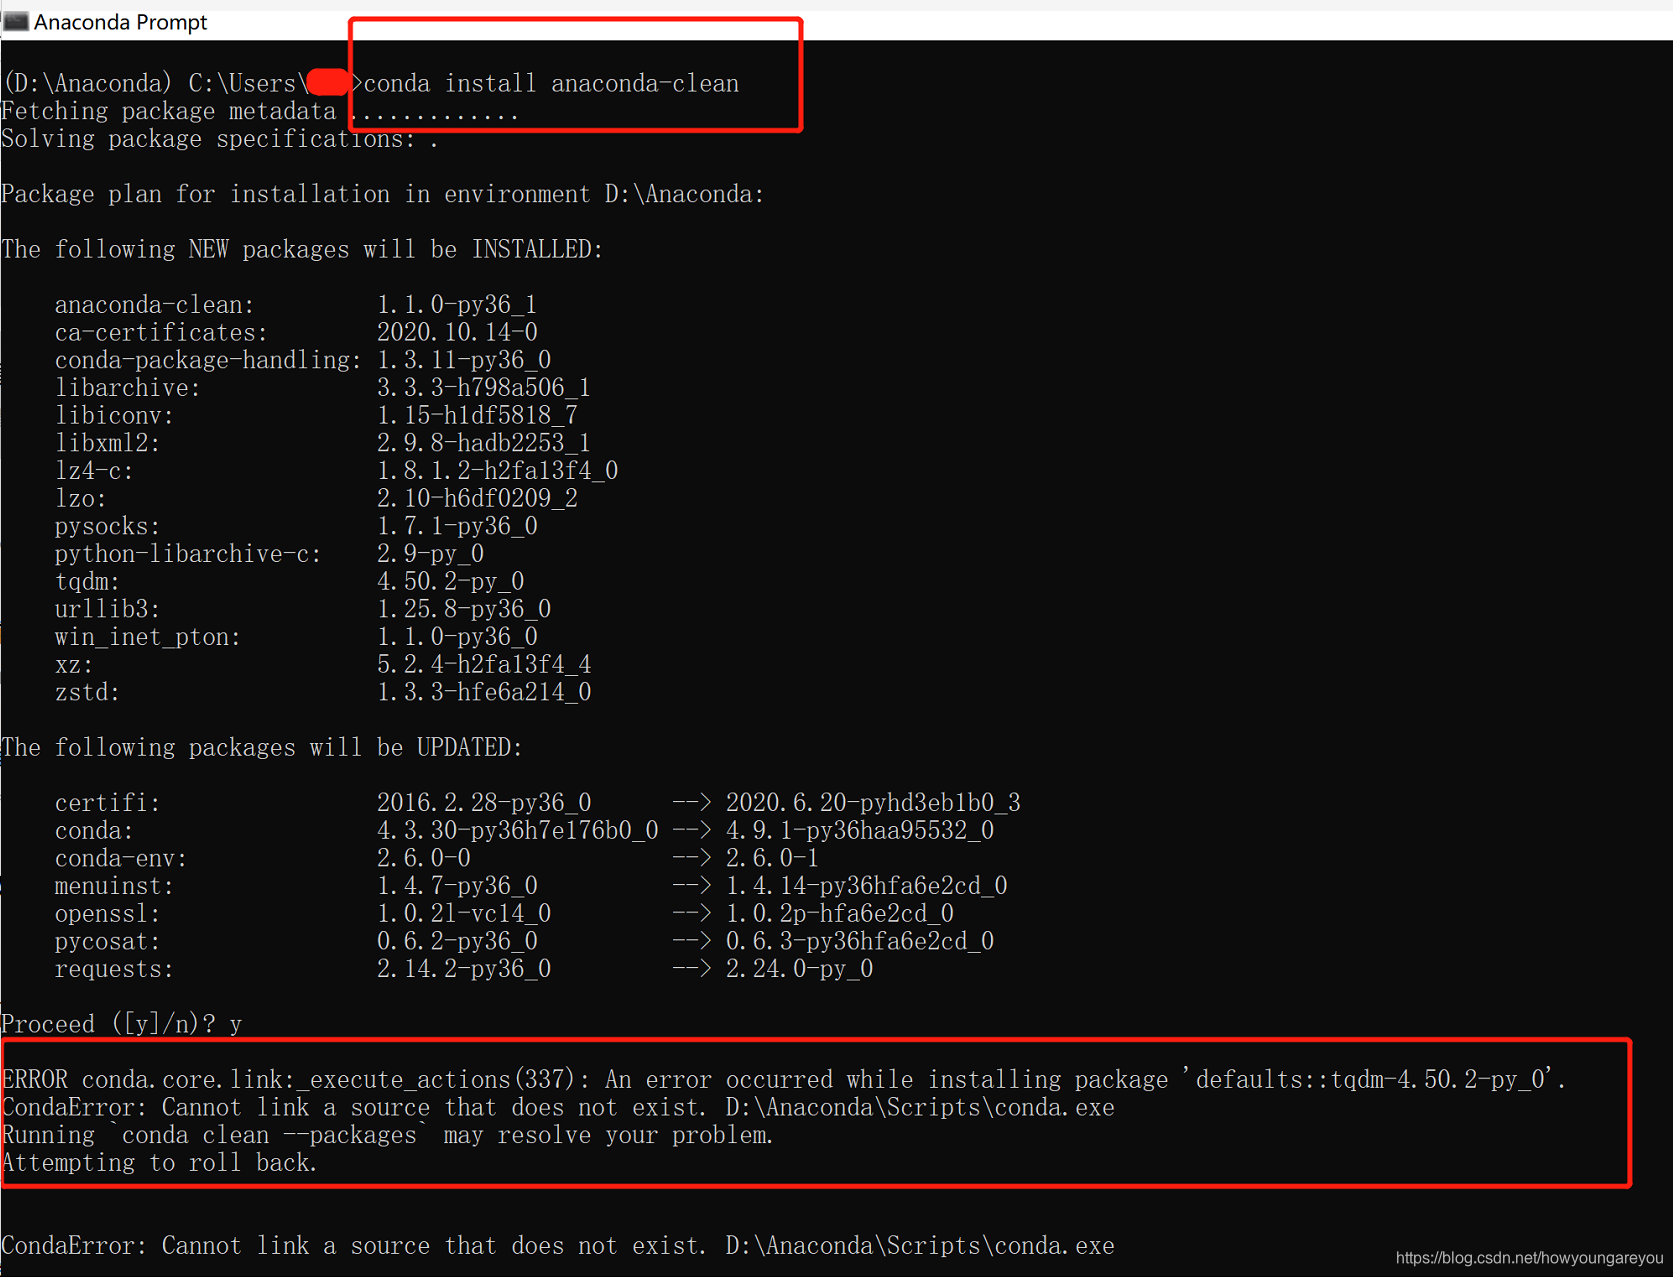Click the certifi old version 2016.2.28-py36_0
Image resolution: width=1673 pixels, height=1277 pixels.
click(484, 803)
